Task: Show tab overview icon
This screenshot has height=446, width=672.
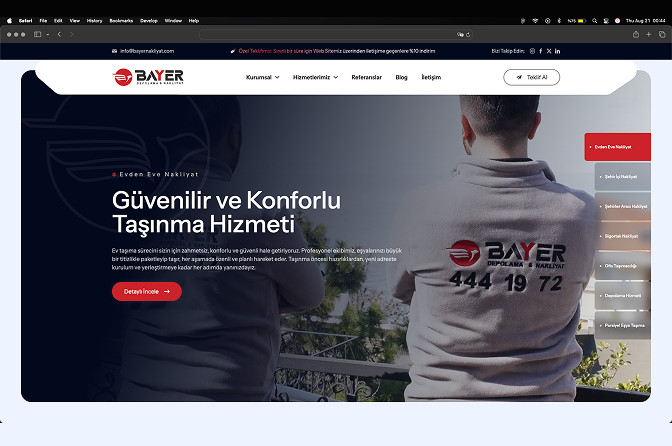Action: click(662, 34)
